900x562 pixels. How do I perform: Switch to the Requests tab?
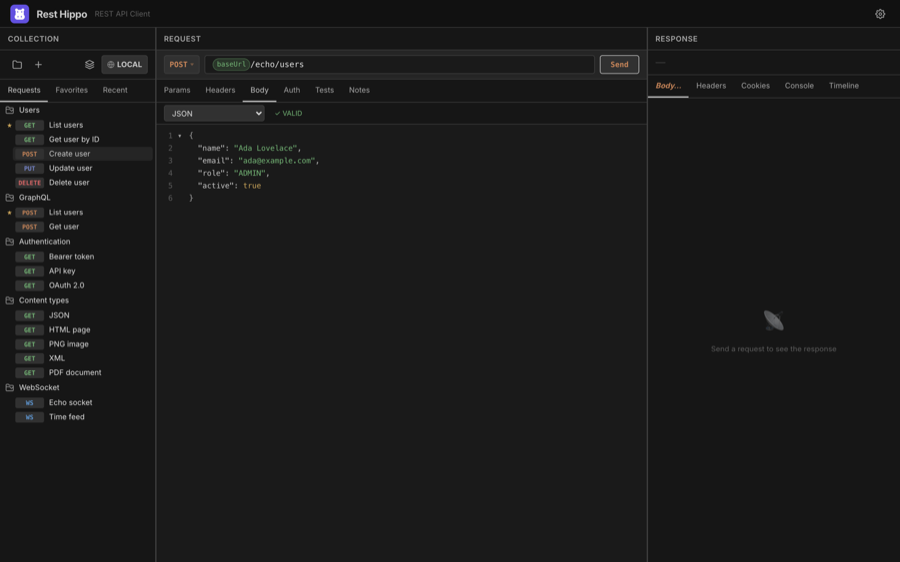tap(24, 90)
